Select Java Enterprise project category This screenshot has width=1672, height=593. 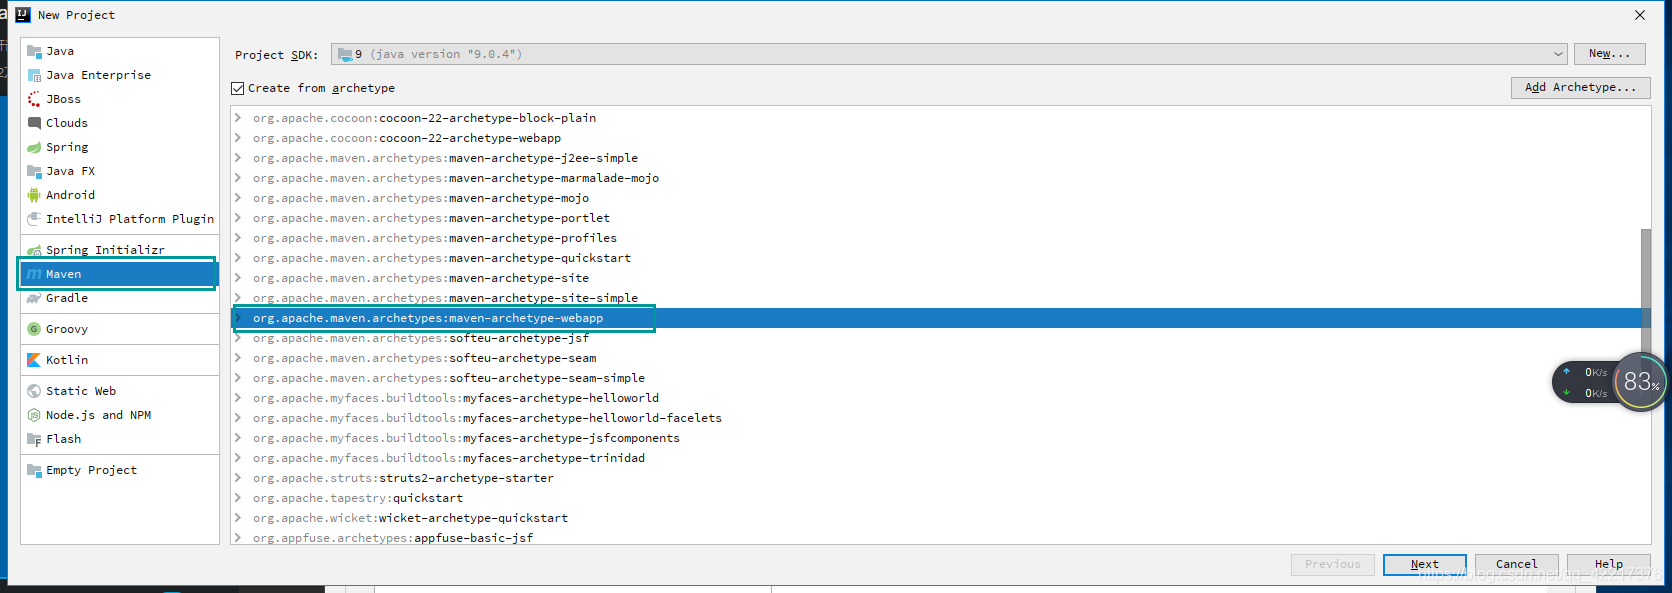click(120, 75)
